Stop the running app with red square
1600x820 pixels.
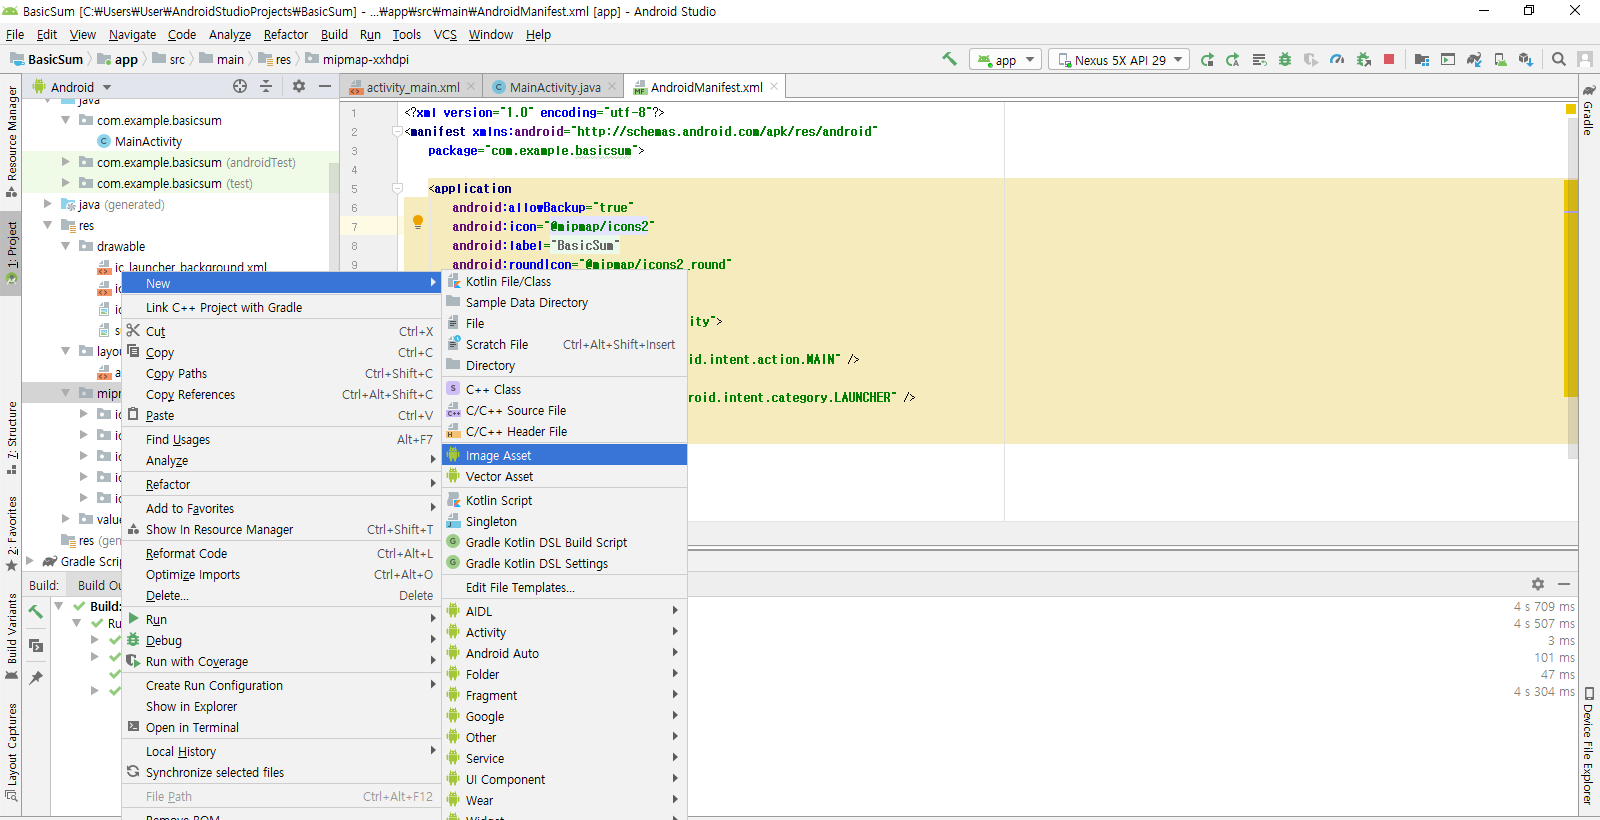click(1389, 60)
